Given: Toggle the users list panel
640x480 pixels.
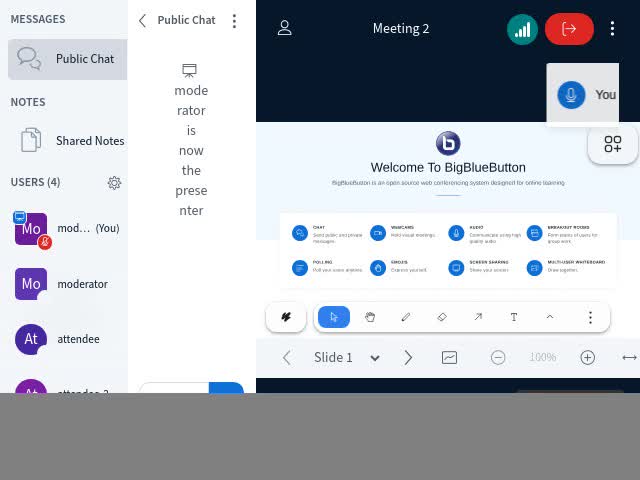Looking at the screenshot, I should [284, 28].
